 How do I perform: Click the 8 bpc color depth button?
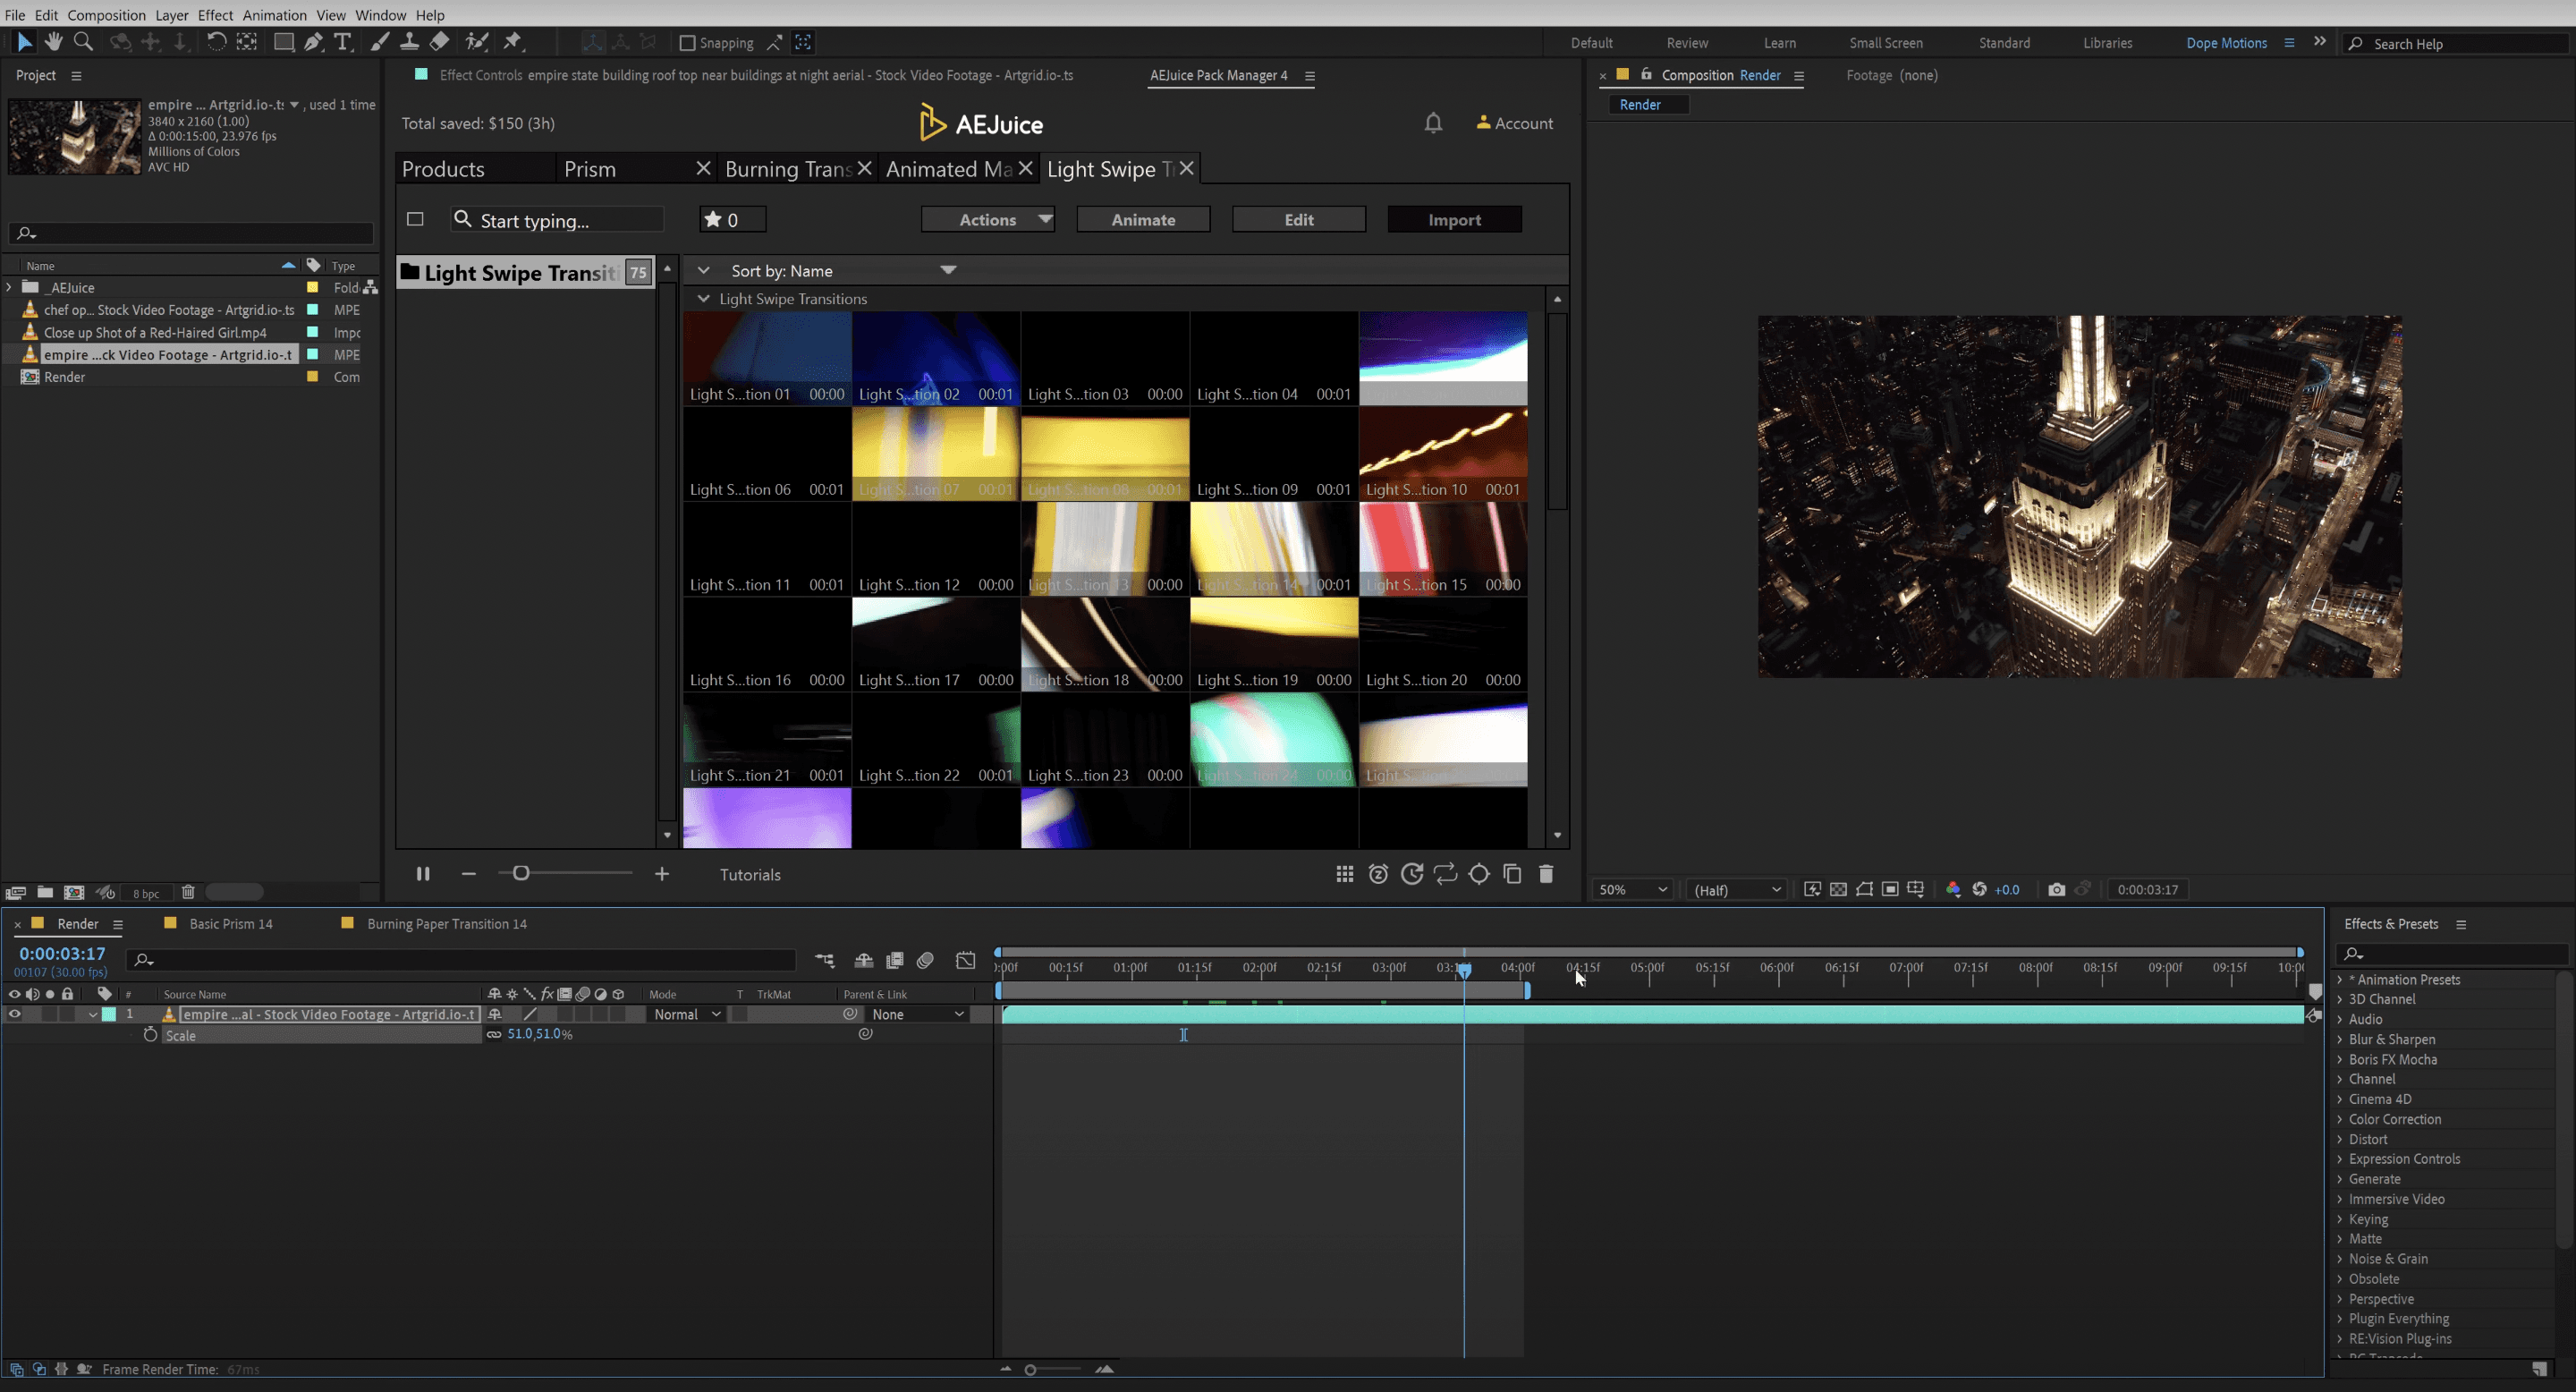coord(146,893)
